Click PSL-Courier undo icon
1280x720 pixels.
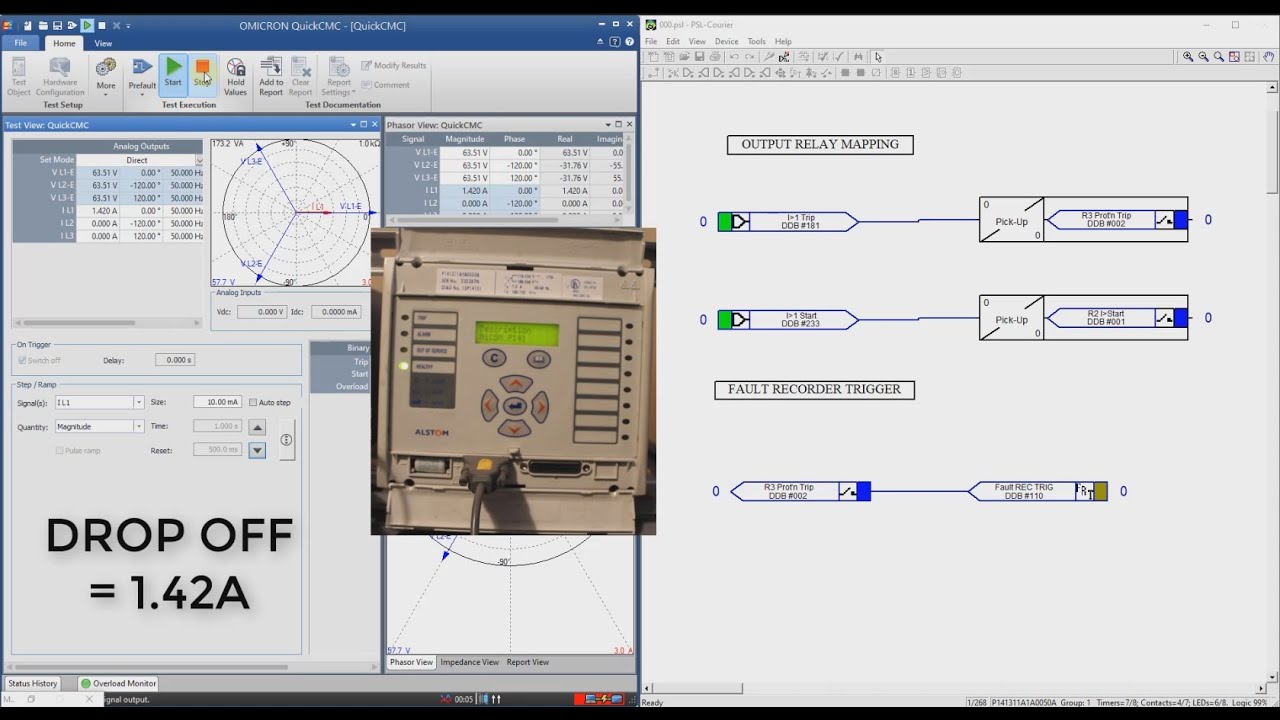pyautogui.click(x=734, y=57)
